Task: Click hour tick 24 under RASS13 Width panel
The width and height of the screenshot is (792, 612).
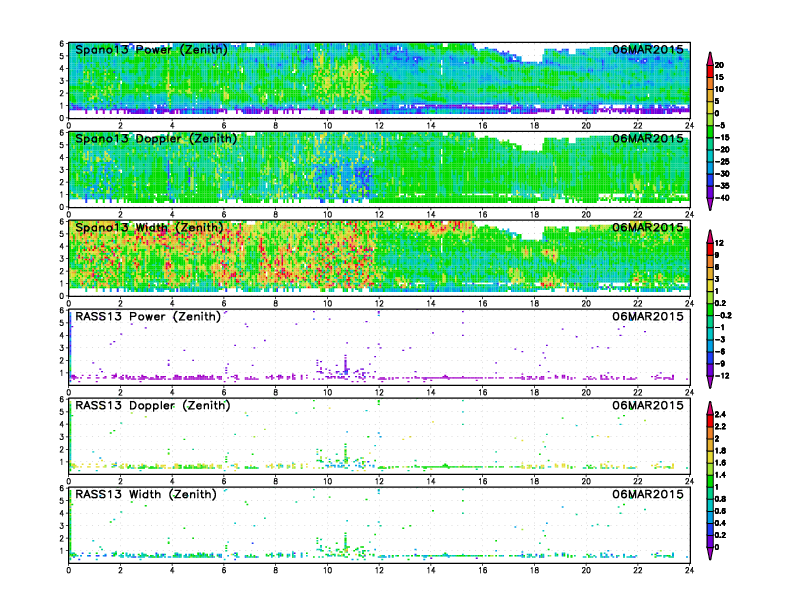Action: point(689,570)
